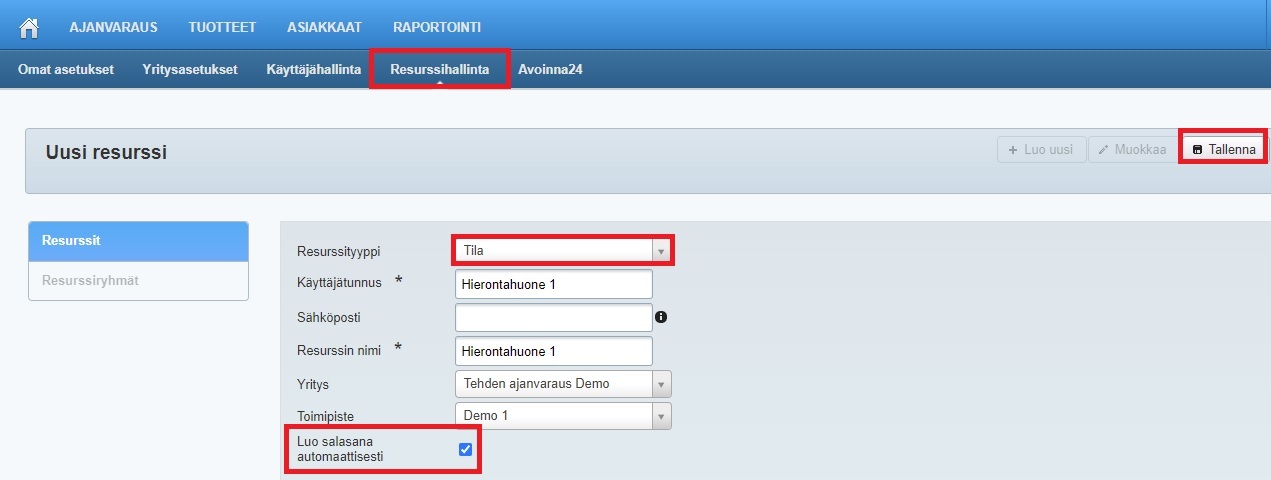The image size is (1271, 480).
Task: Open the ASIAKKAAT menu
Action: (324, 26)
